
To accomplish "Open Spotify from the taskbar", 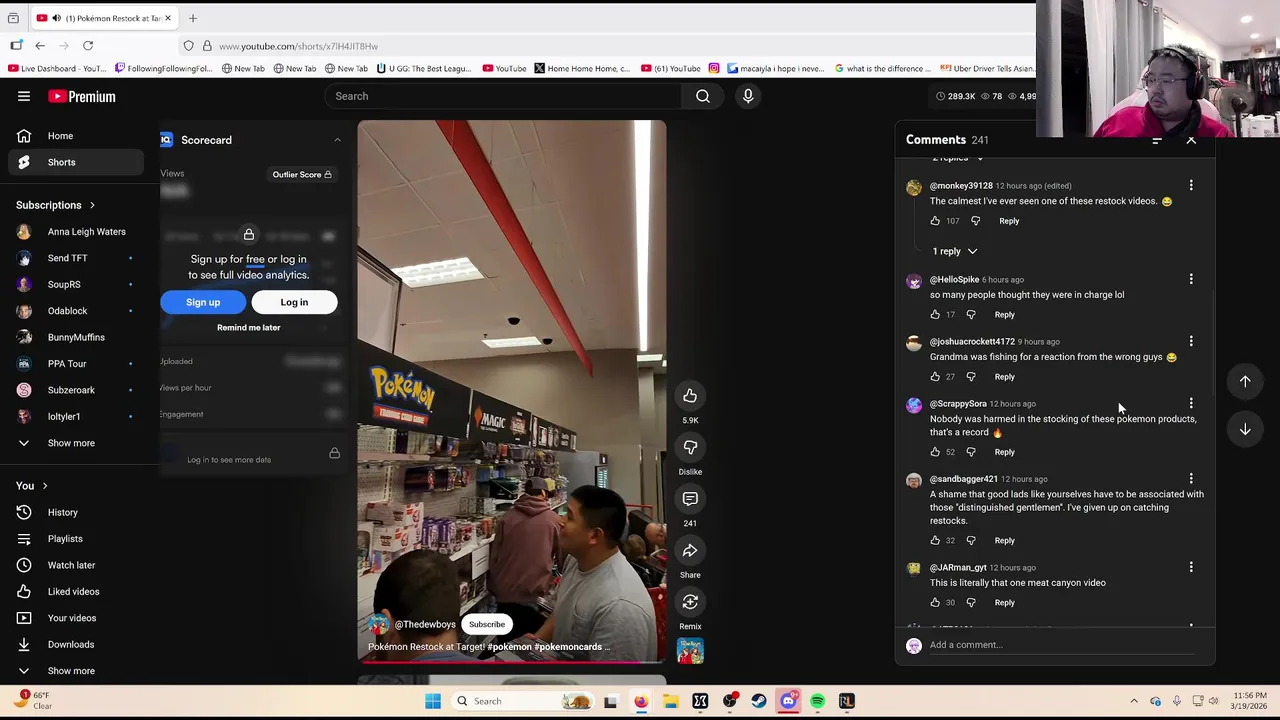I will [x=818, y=701].
